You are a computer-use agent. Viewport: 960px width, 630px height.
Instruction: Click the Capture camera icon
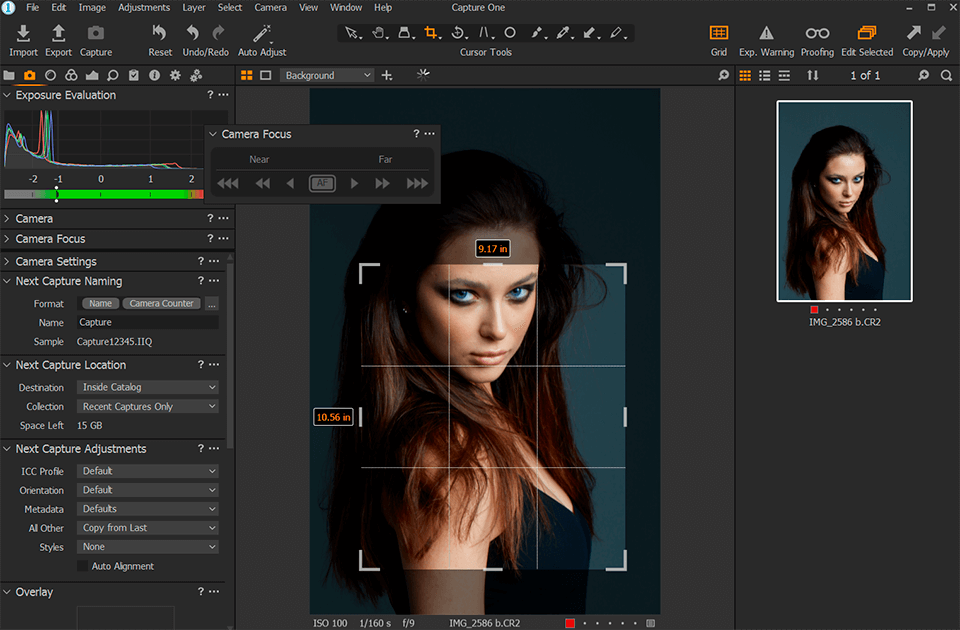coord(96,34)
